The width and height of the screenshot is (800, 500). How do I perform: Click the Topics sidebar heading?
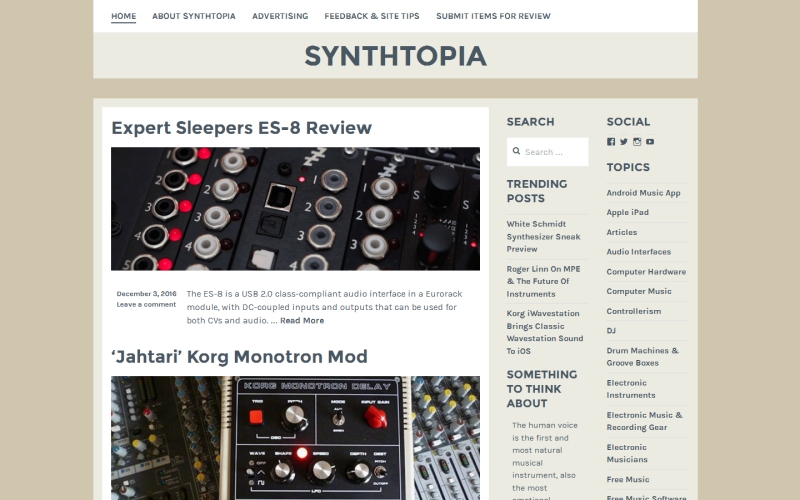(x=628, y=167)
